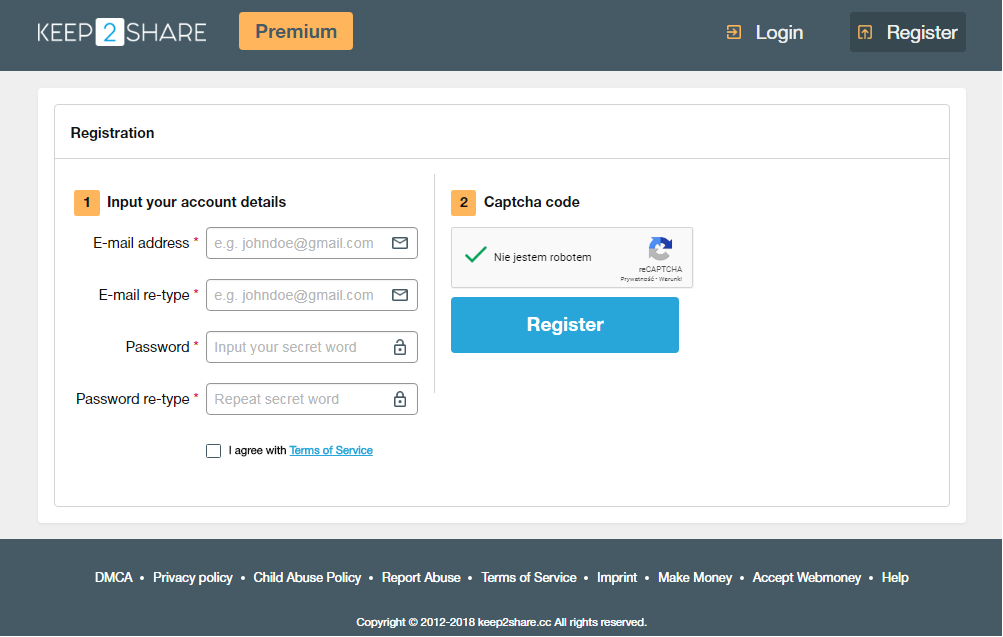Viewport: 1003px width, 637px height.
Task: Click padlock icon in Password re-type field
Action: pyautogui.click(x=400, y=398)
